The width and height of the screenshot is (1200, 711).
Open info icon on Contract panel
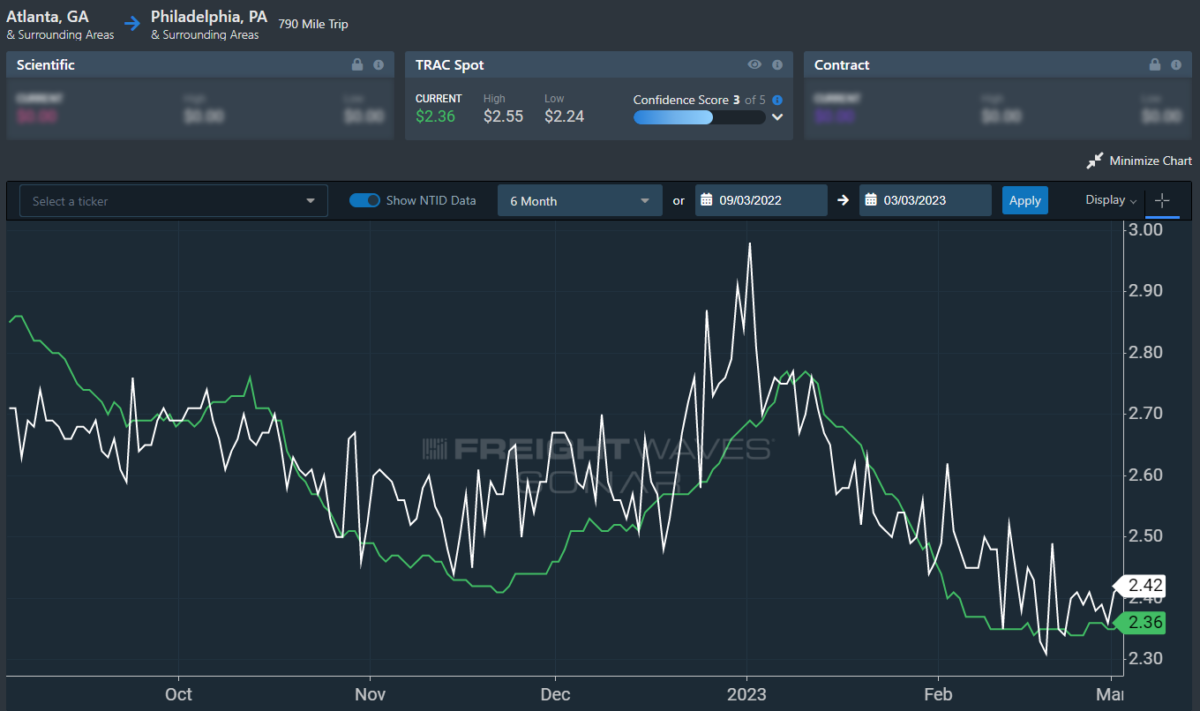point(1177,65)
